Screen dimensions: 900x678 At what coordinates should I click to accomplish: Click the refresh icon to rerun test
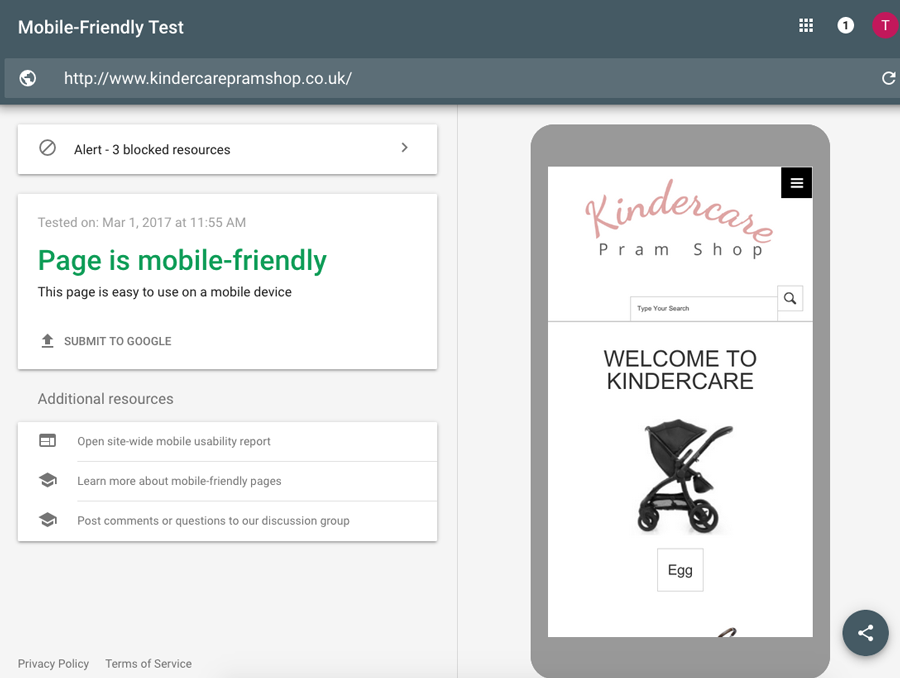[x=889, y=78]
